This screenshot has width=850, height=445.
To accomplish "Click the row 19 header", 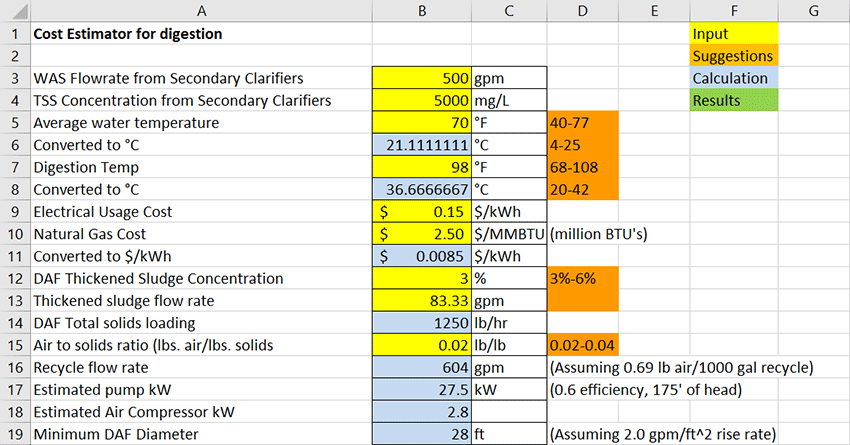I will (x=14, y=434).
